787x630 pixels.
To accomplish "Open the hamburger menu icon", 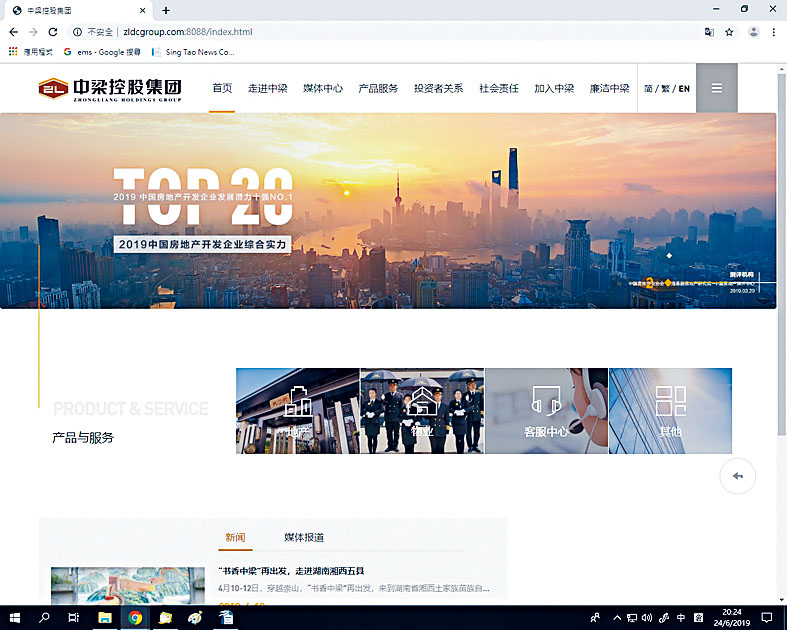I will 717,88.
